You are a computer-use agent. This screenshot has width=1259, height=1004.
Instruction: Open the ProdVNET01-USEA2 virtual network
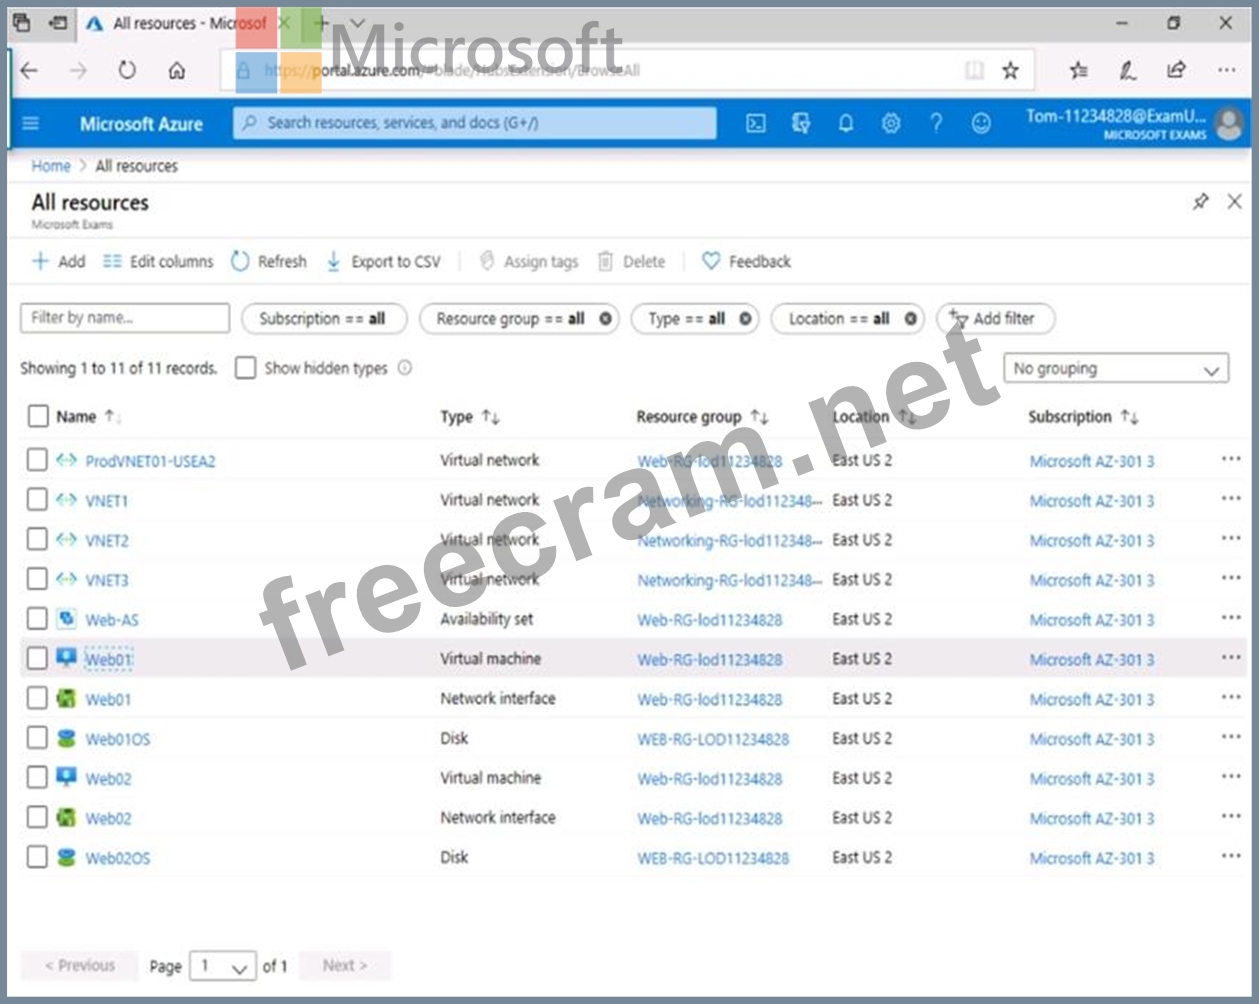click(x=150, y=461)
